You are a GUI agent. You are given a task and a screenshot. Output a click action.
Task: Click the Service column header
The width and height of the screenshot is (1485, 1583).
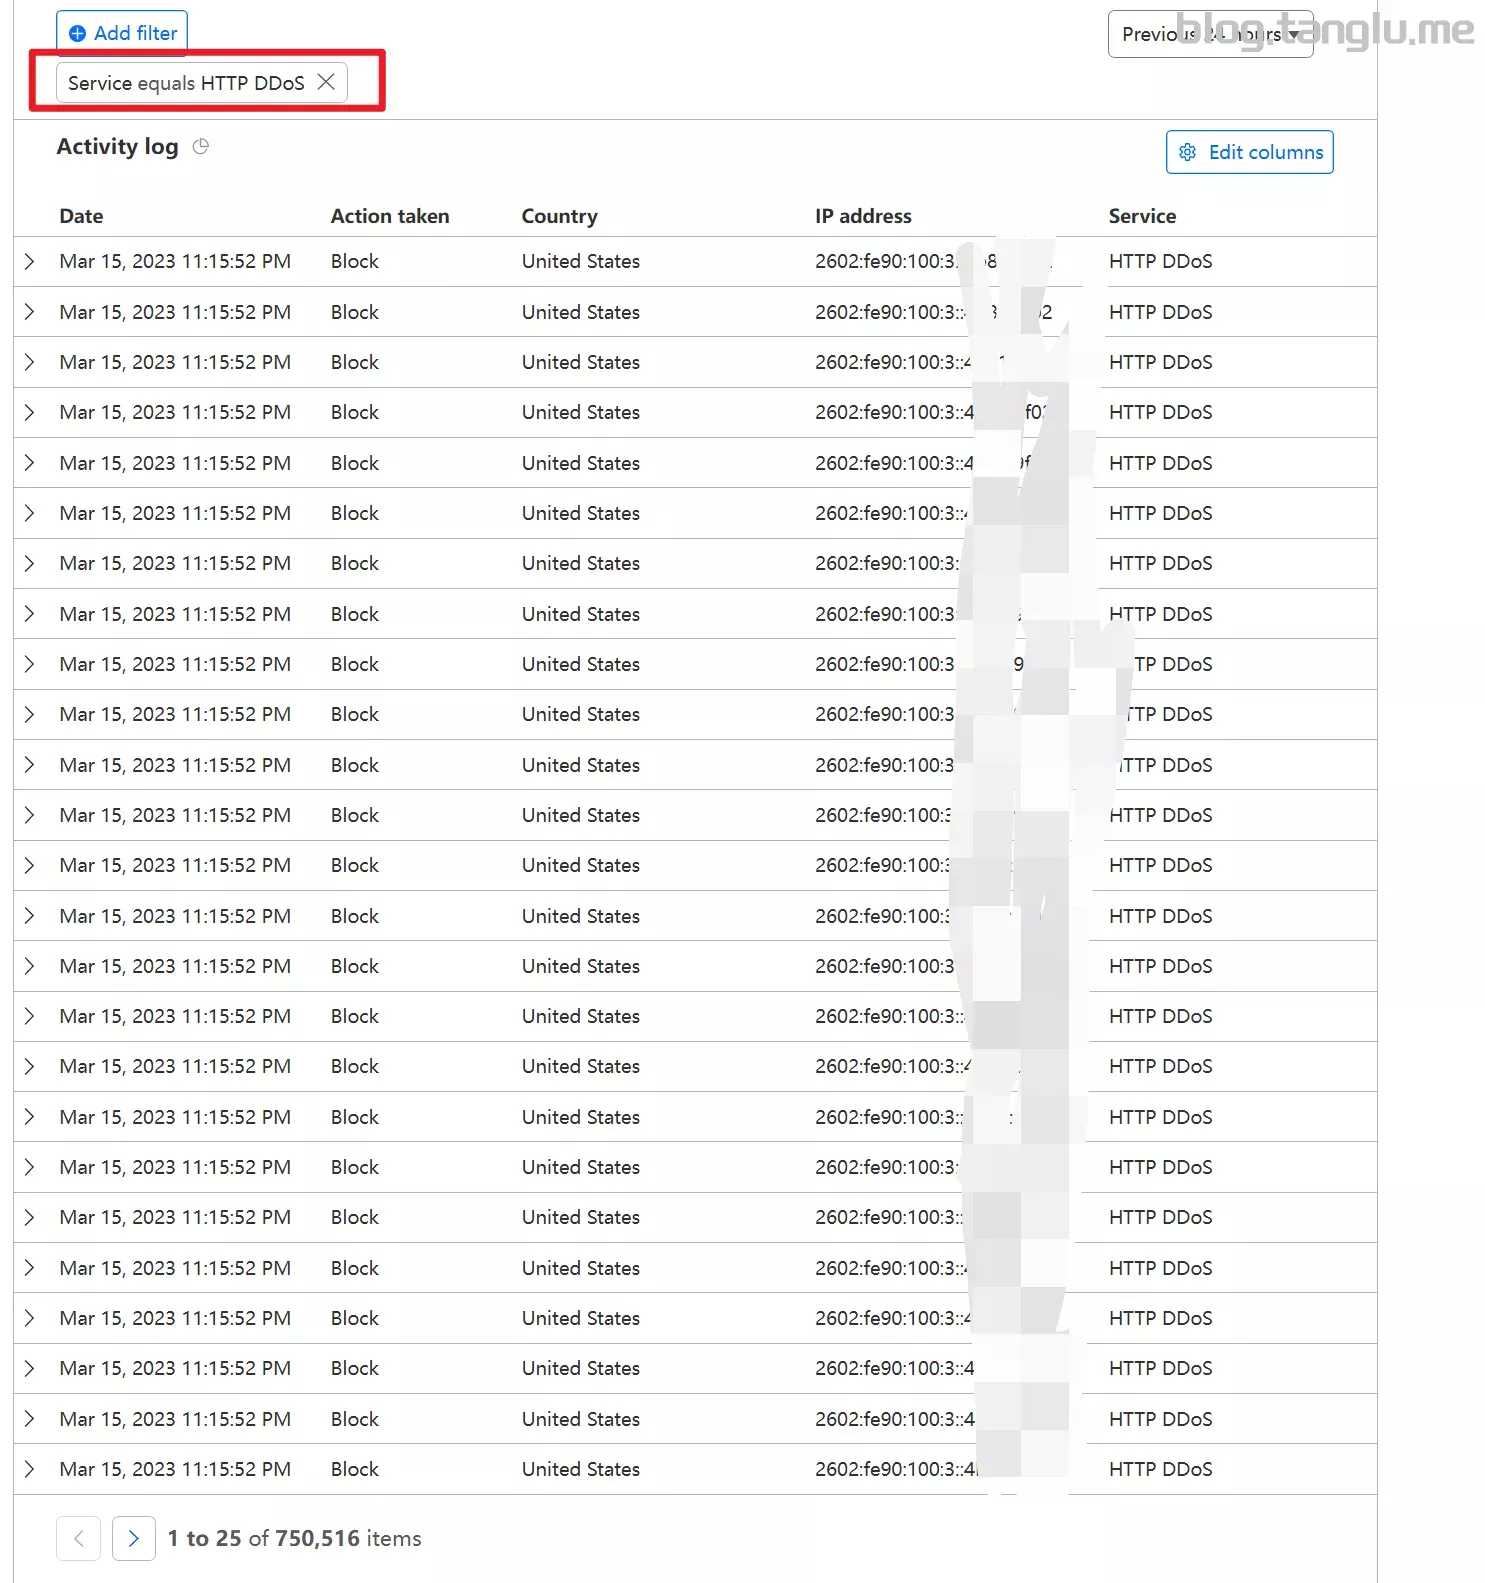[x=1142, y=216]
